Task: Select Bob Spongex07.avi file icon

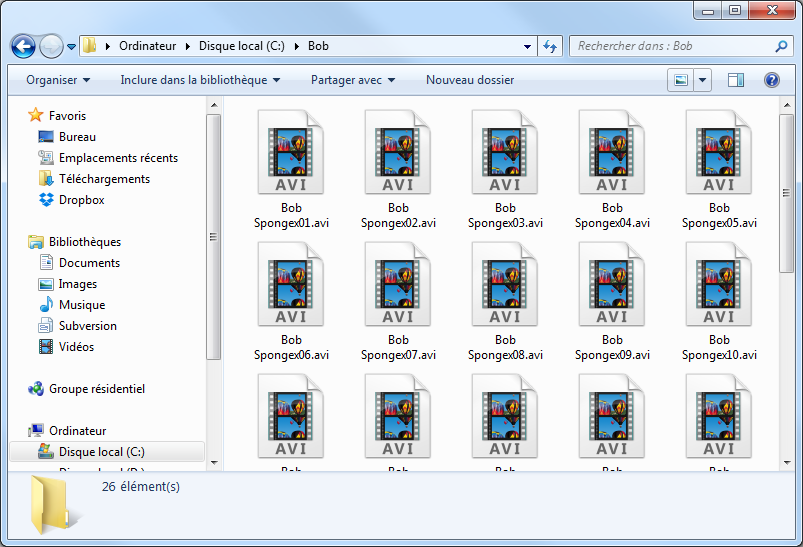Action: click(x=398, y=284)
